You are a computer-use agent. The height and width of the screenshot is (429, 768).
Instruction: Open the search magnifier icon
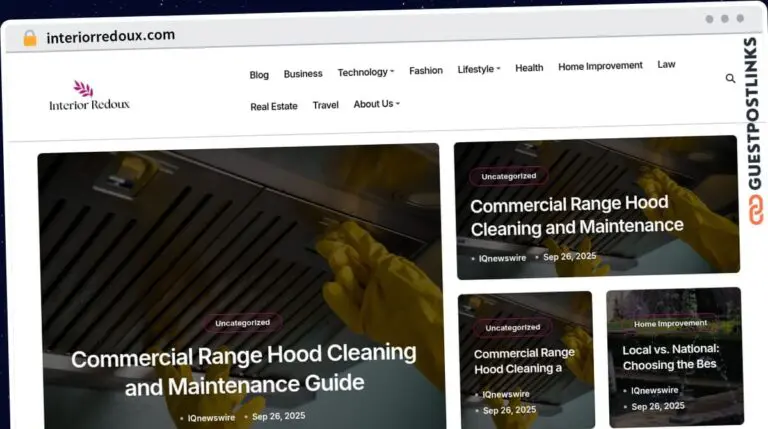[x=730, y=78]
